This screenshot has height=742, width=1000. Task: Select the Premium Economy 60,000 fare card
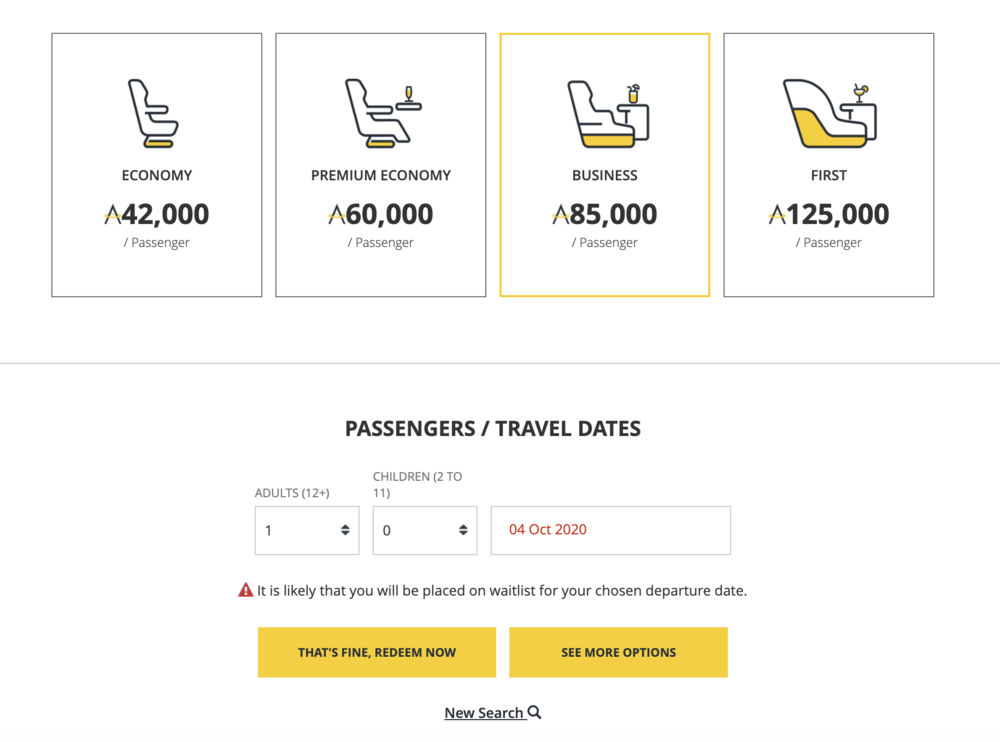pos(381,165)
